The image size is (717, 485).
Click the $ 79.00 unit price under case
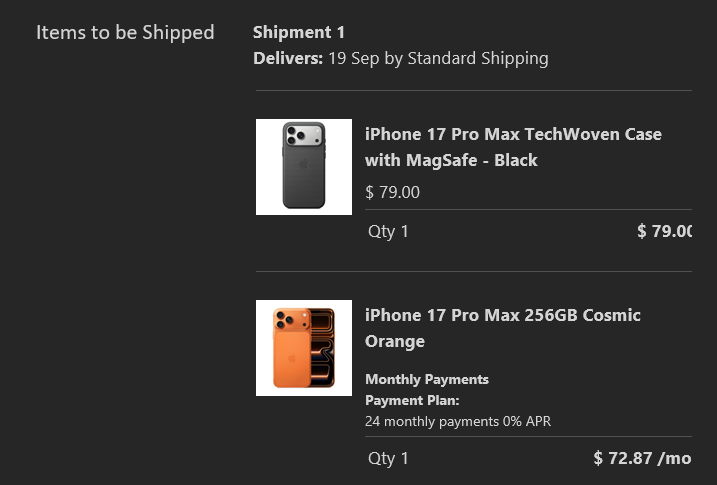tap(392, 192)
